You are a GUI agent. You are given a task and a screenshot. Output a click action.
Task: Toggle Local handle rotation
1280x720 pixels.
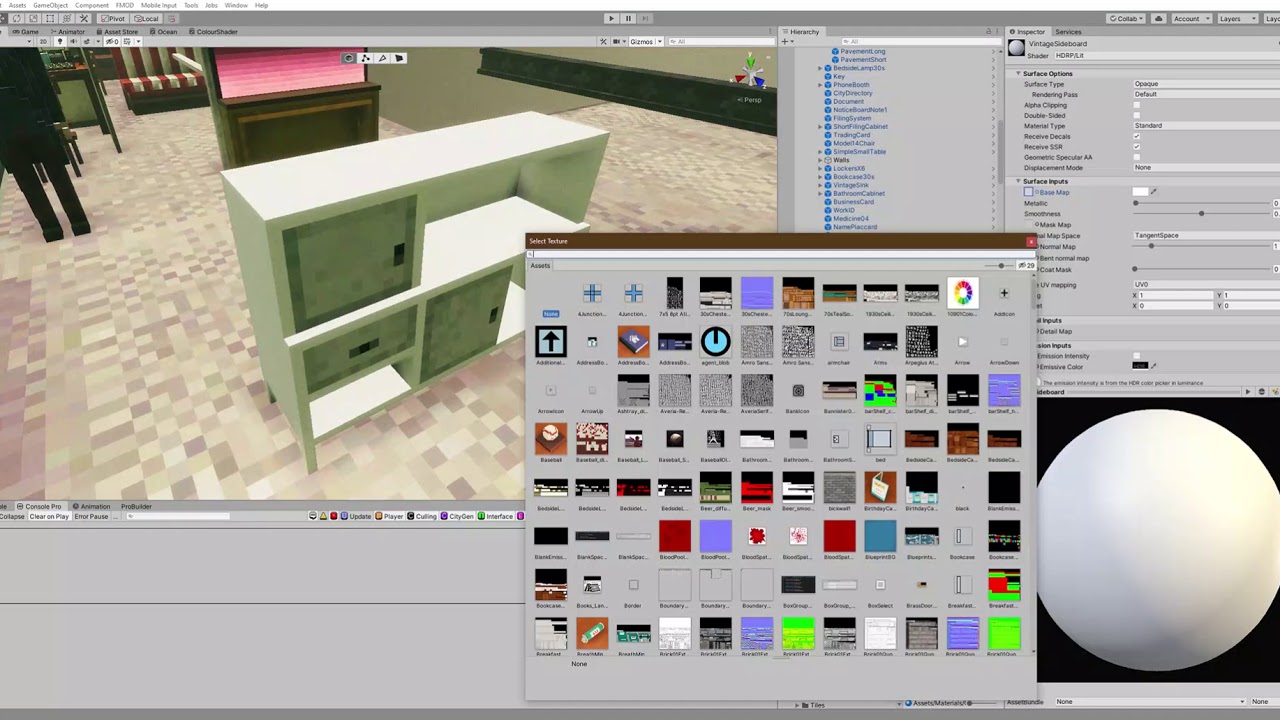(x=146, y=19)
